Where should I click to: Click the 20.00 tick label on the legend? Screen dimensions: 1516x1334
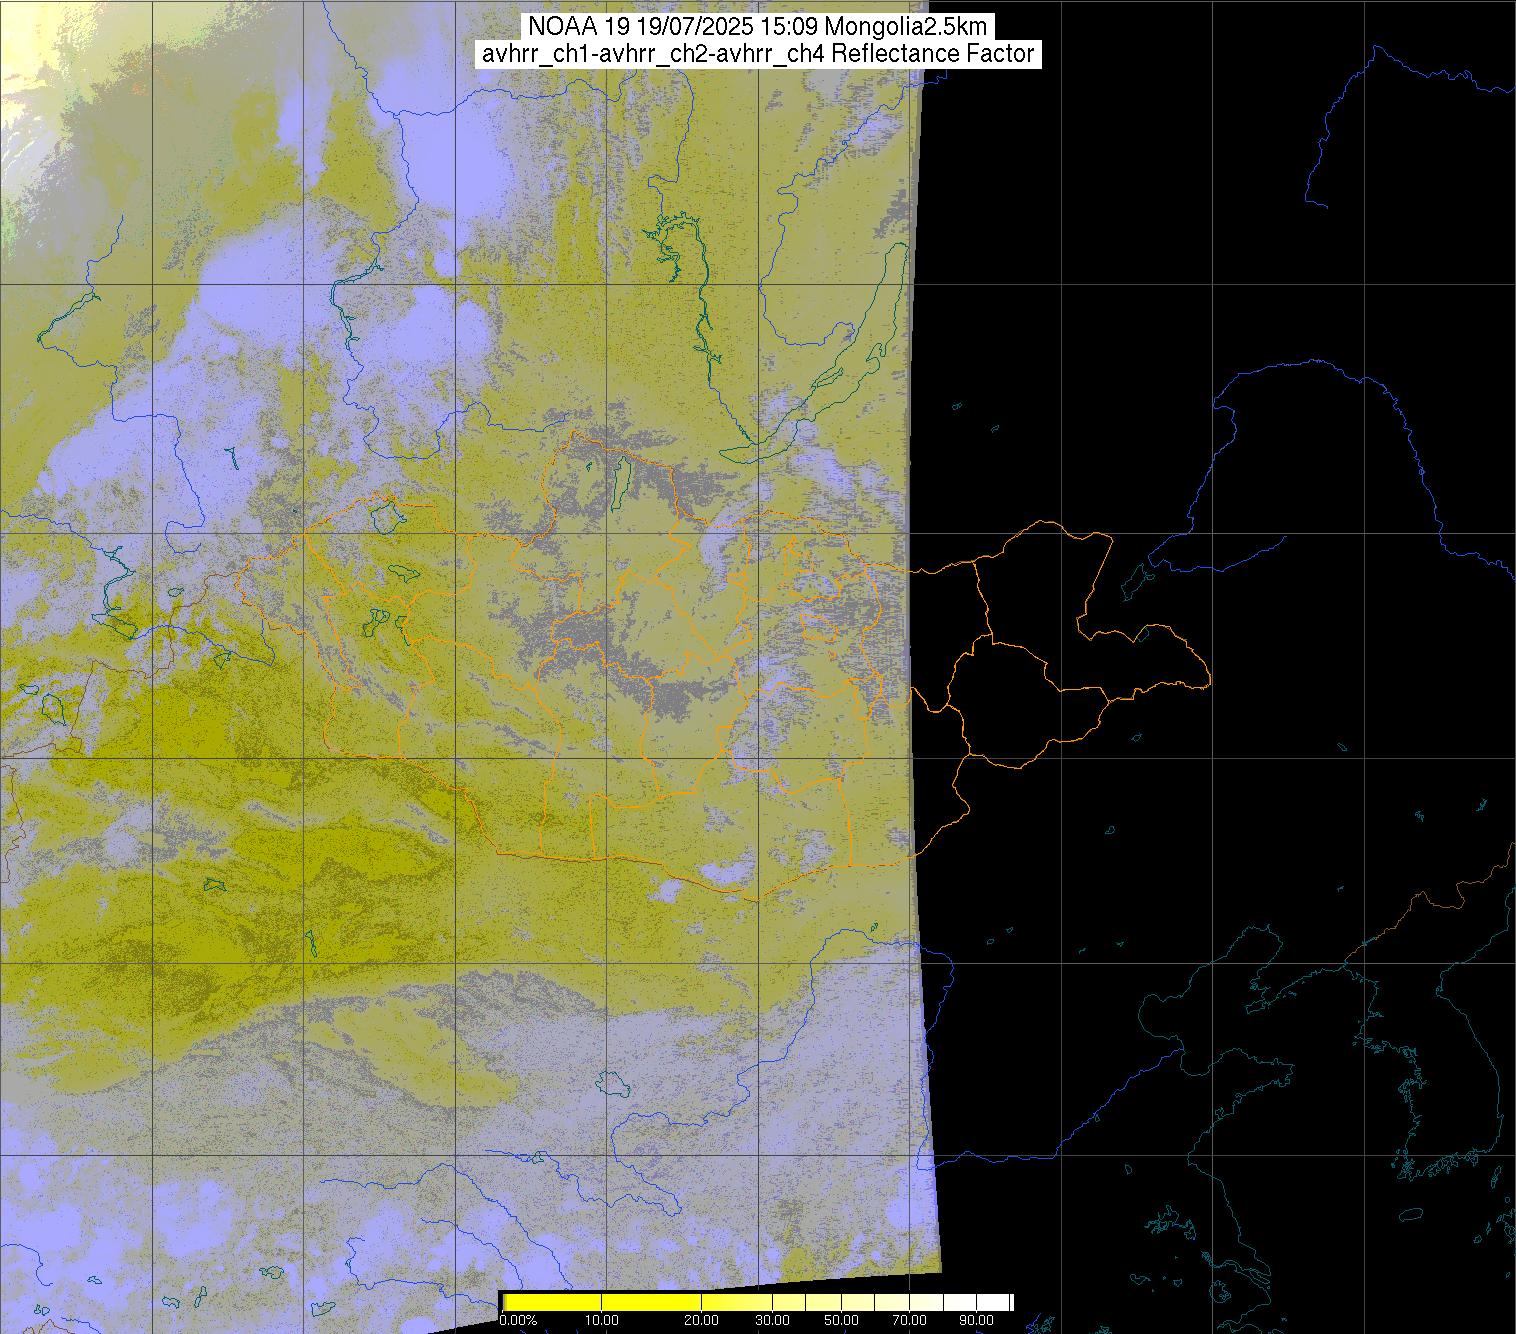pos(701,1320)
